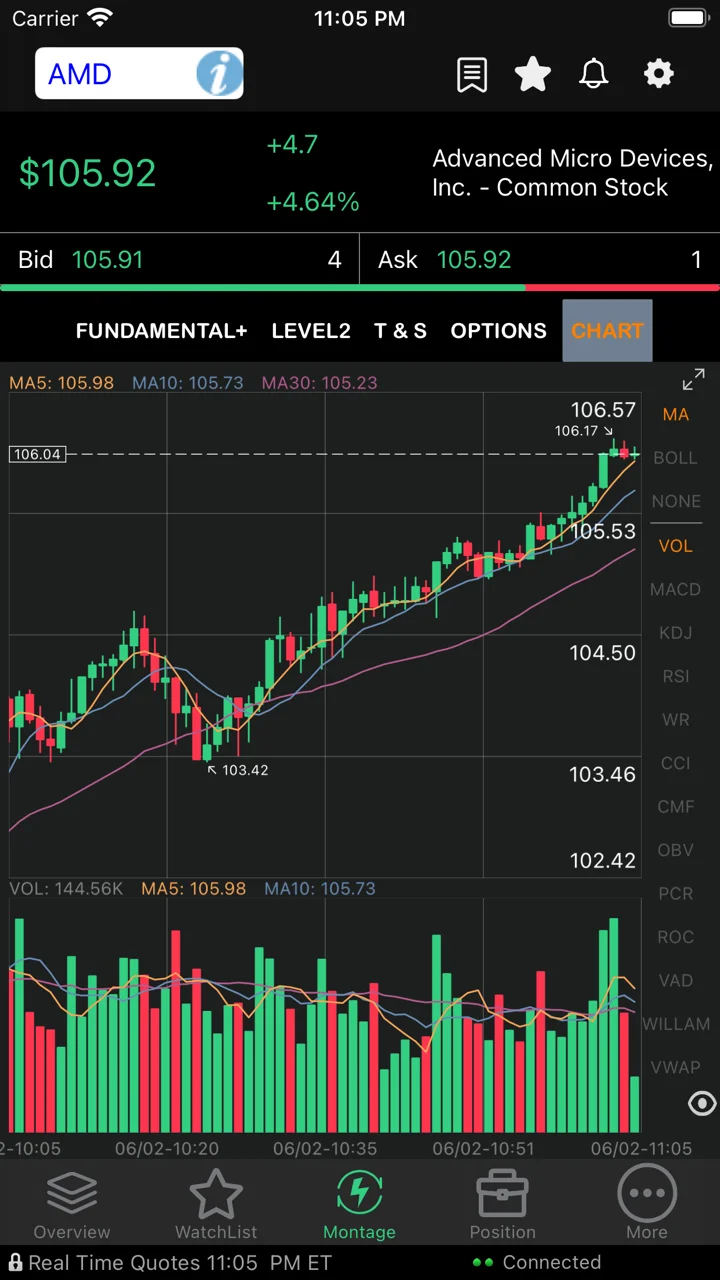Open the FUNDAMENTAL+ section
The width and height of the screenshot is (720, 1280).
pos(161,331)
